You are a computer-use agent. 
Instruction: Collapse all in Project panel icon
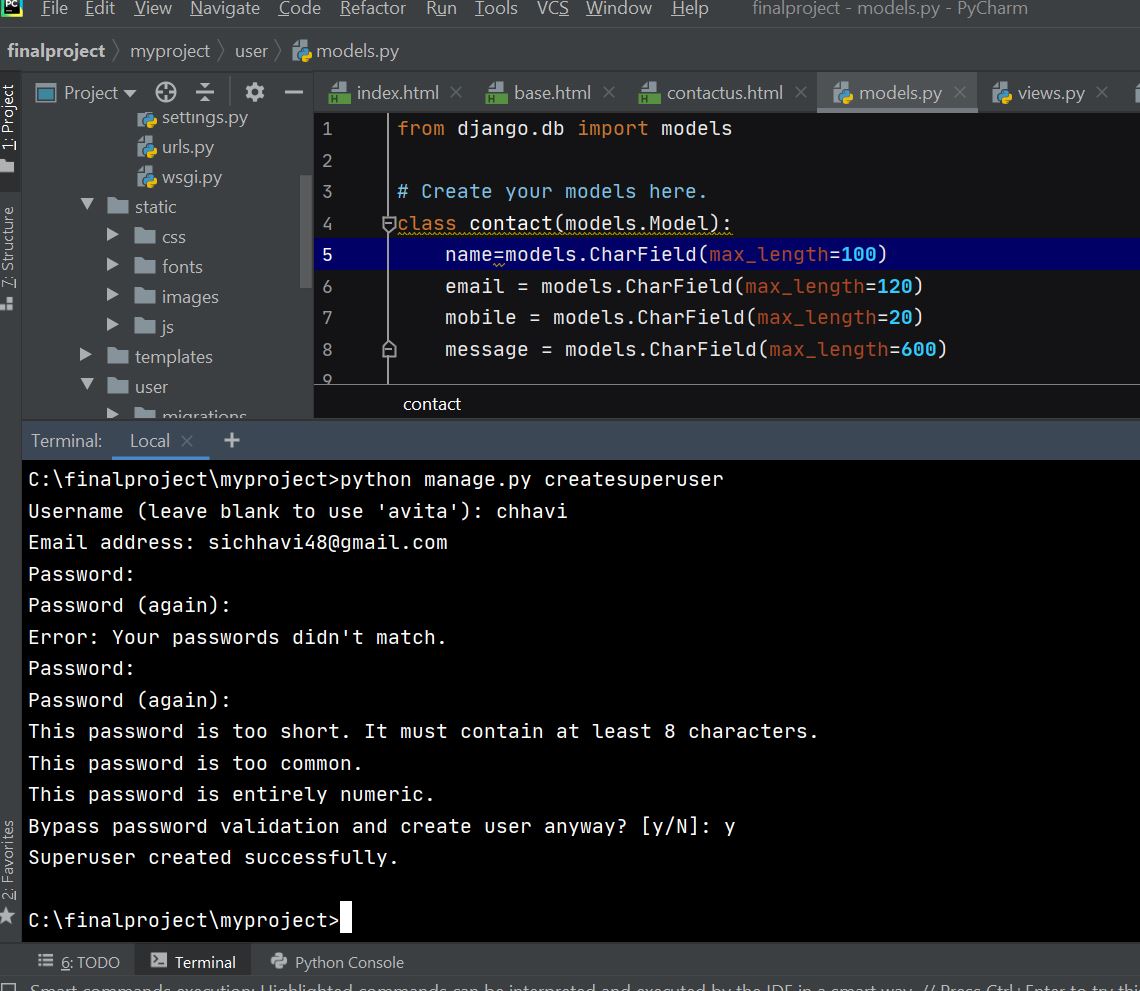pyautogui.click(x=205, y=92)
